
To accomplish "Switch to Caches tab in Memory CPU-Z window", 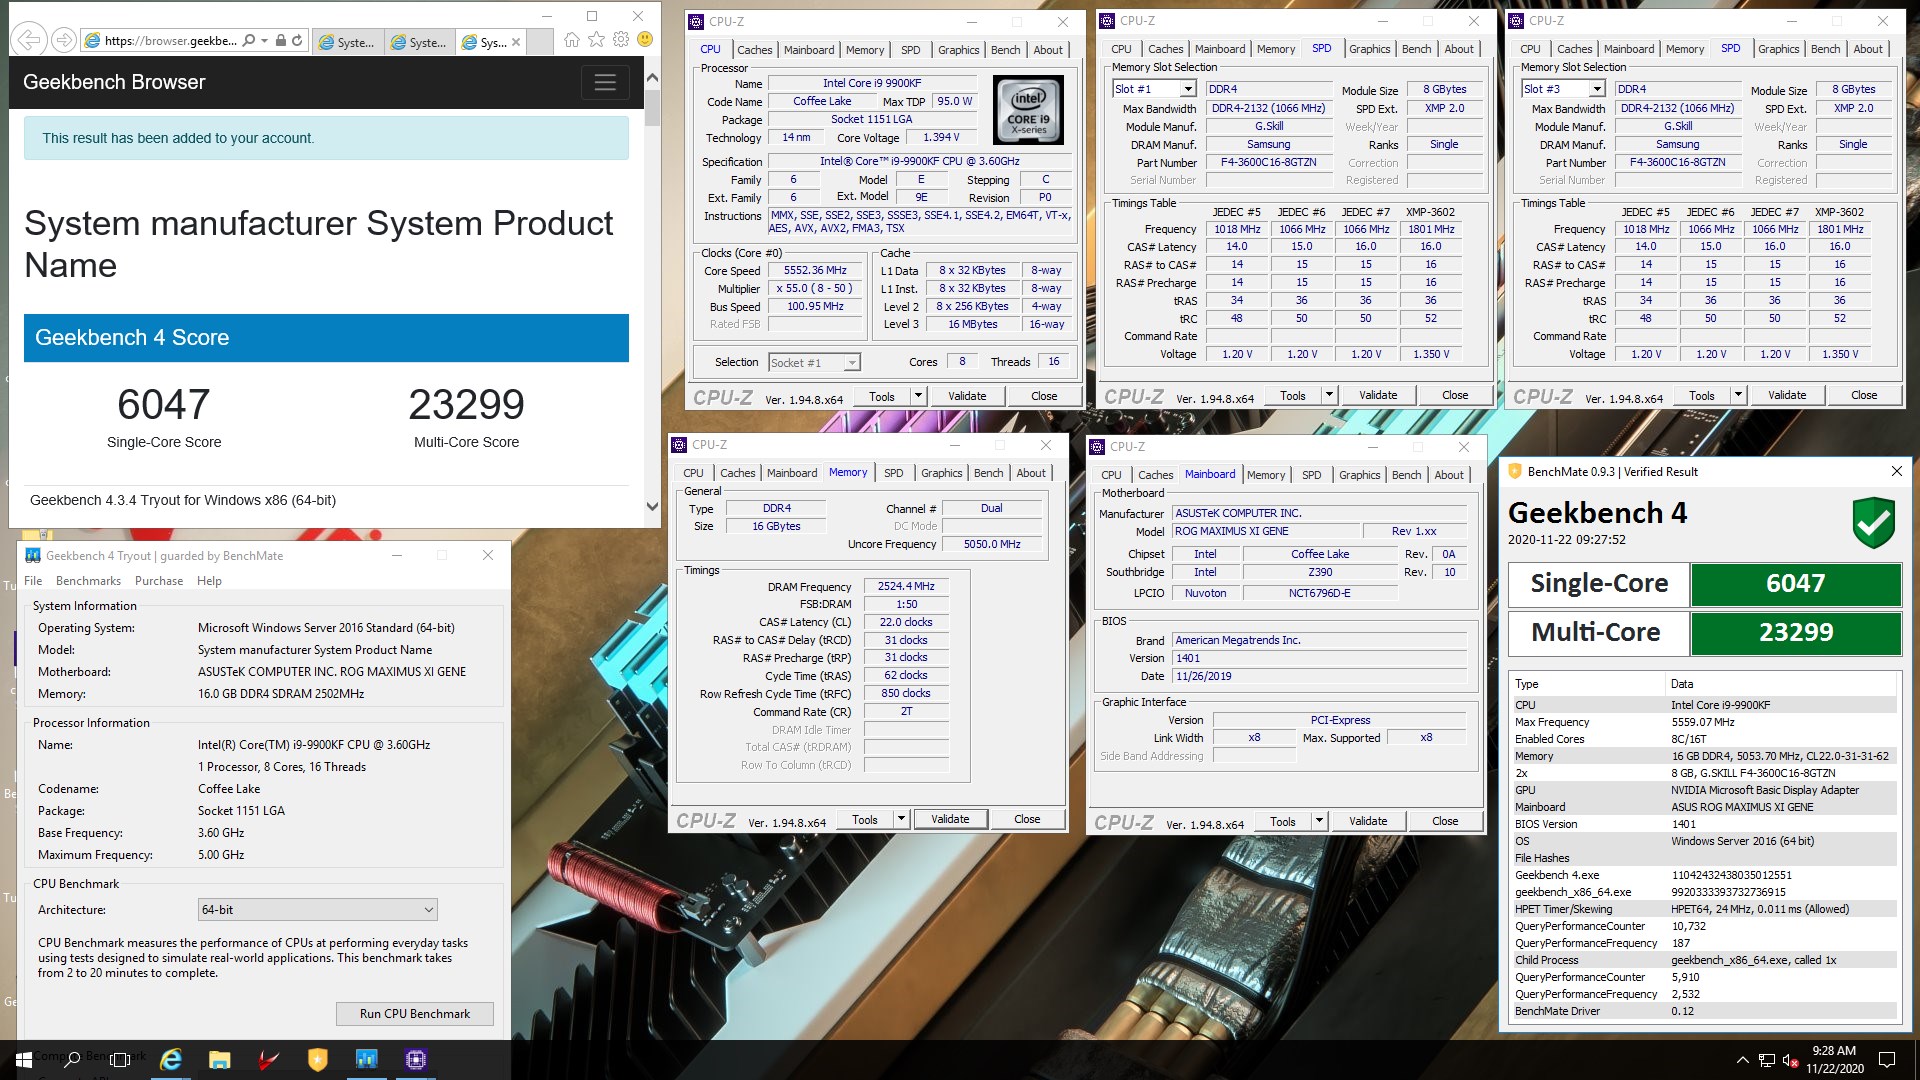I will 738,473.
